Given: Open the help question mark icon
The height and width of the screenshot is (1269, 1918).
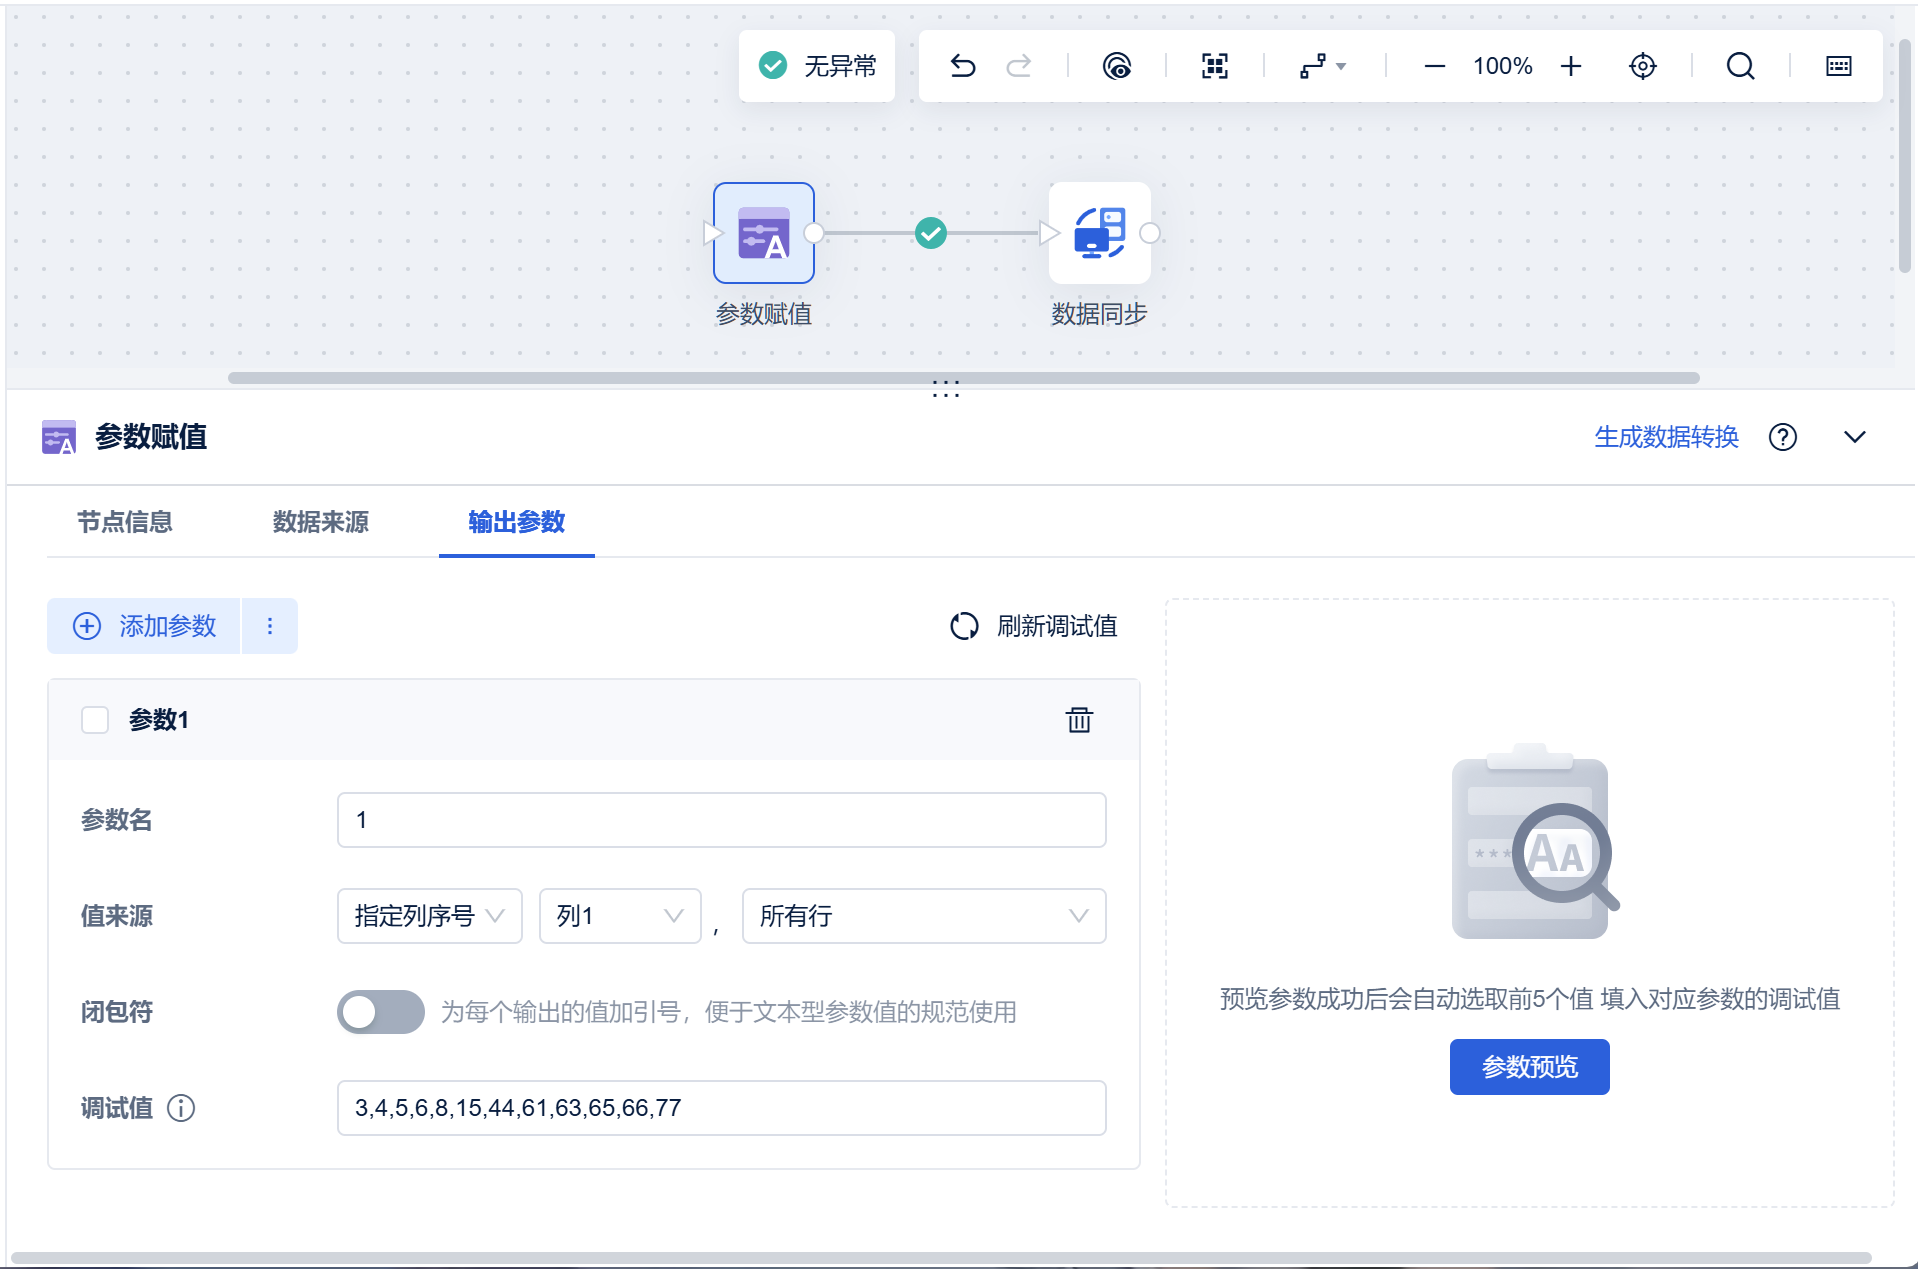Looking at the screenshot, I should [x=1783, y=437].
